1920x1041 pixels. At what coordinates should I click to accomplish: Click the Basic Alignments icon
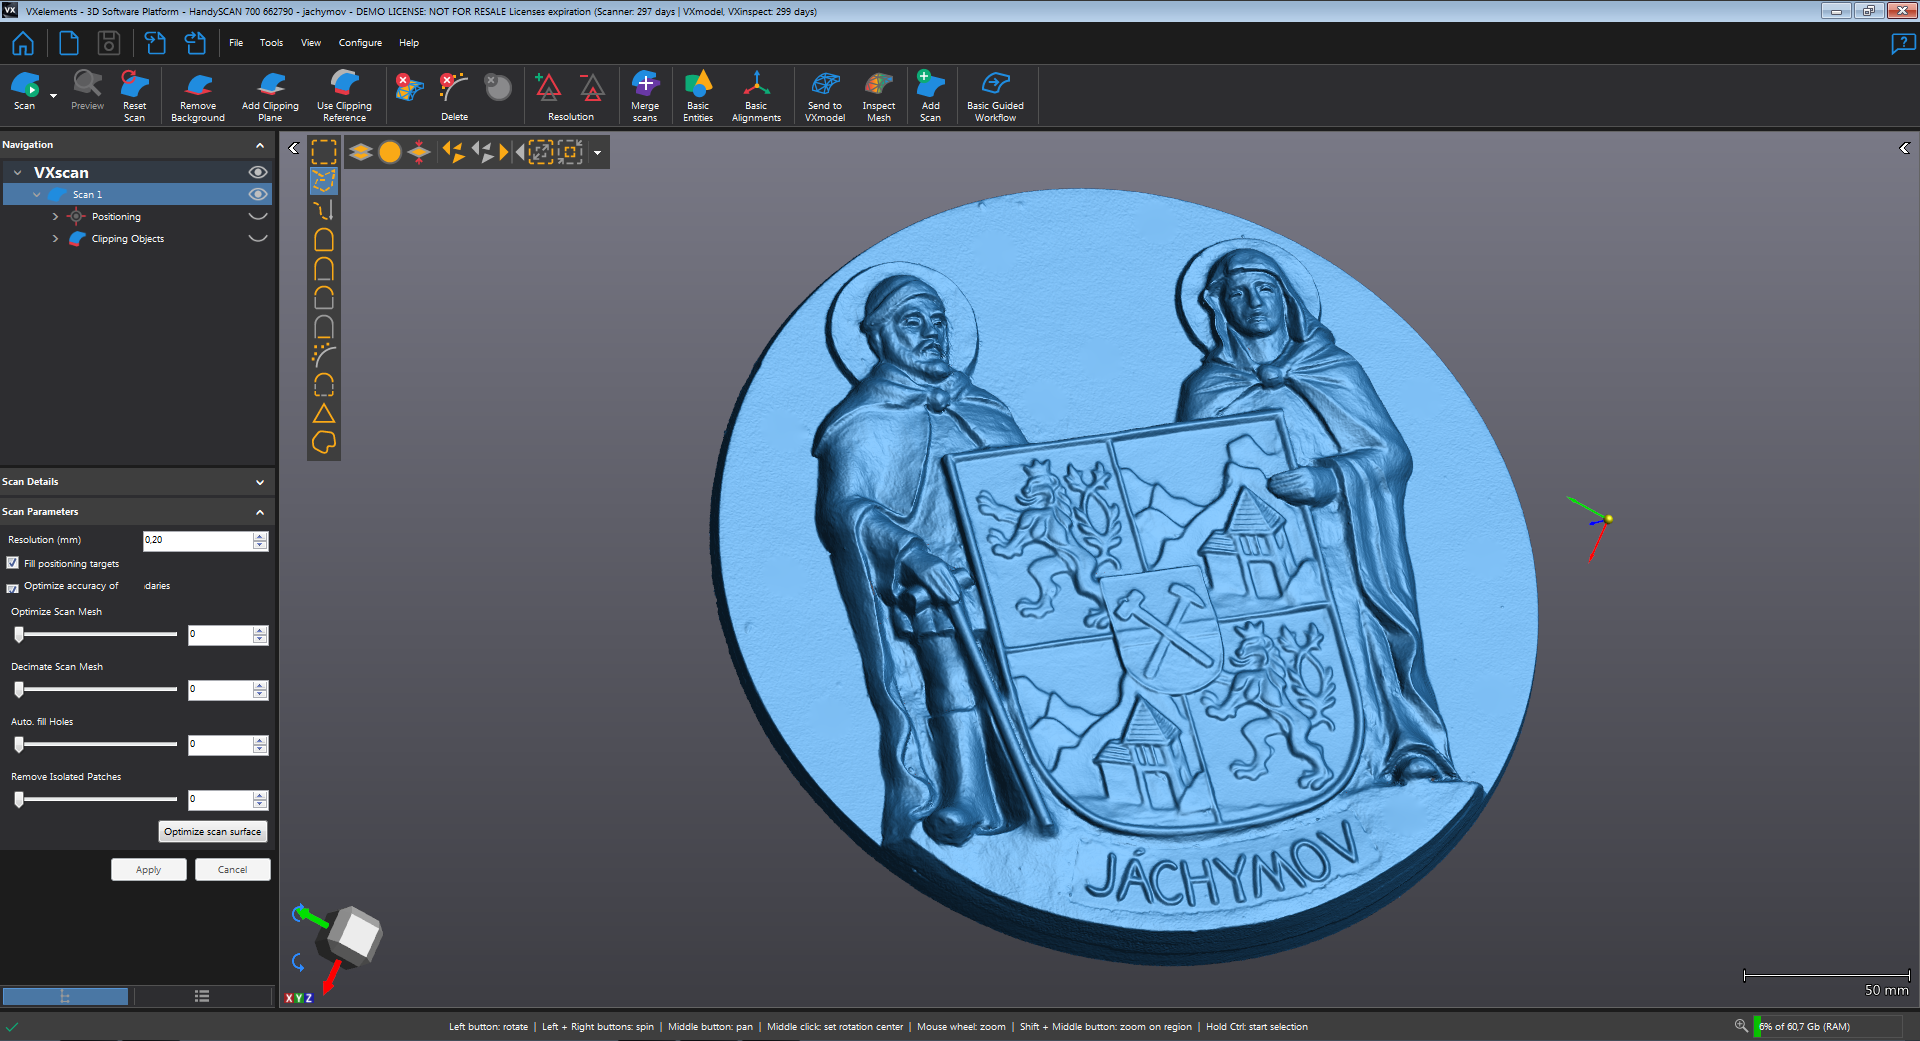click(x=756, y=96)
